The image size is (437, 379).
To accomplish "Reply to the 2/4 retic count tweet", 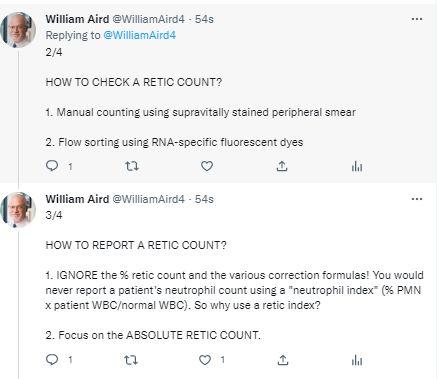I will [x=52, y=166].
